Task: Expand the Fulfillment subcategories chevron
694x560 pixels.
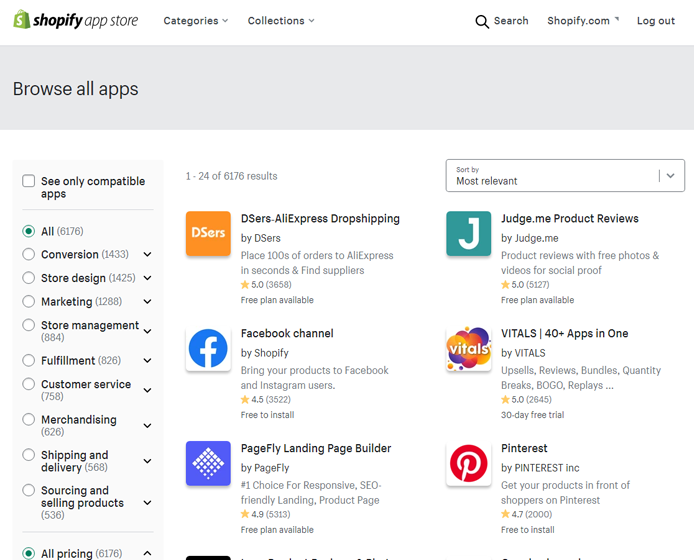Action: (147, 361)
